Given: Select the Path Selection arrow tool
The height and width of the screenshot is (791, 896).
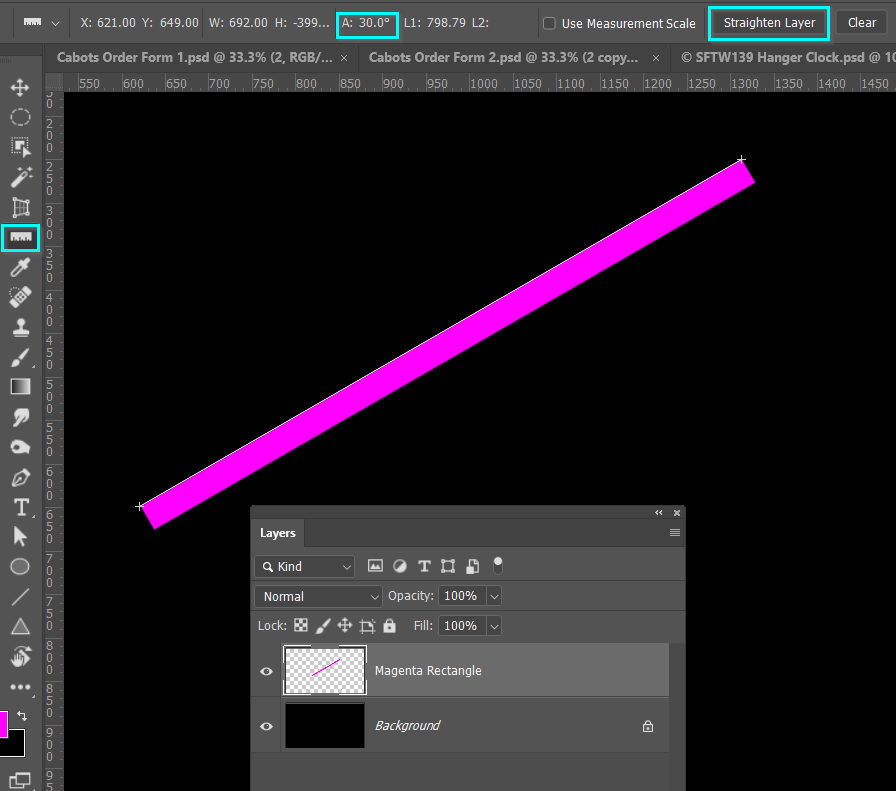Looking at the screenshot, I should click(x=20, y=537).
